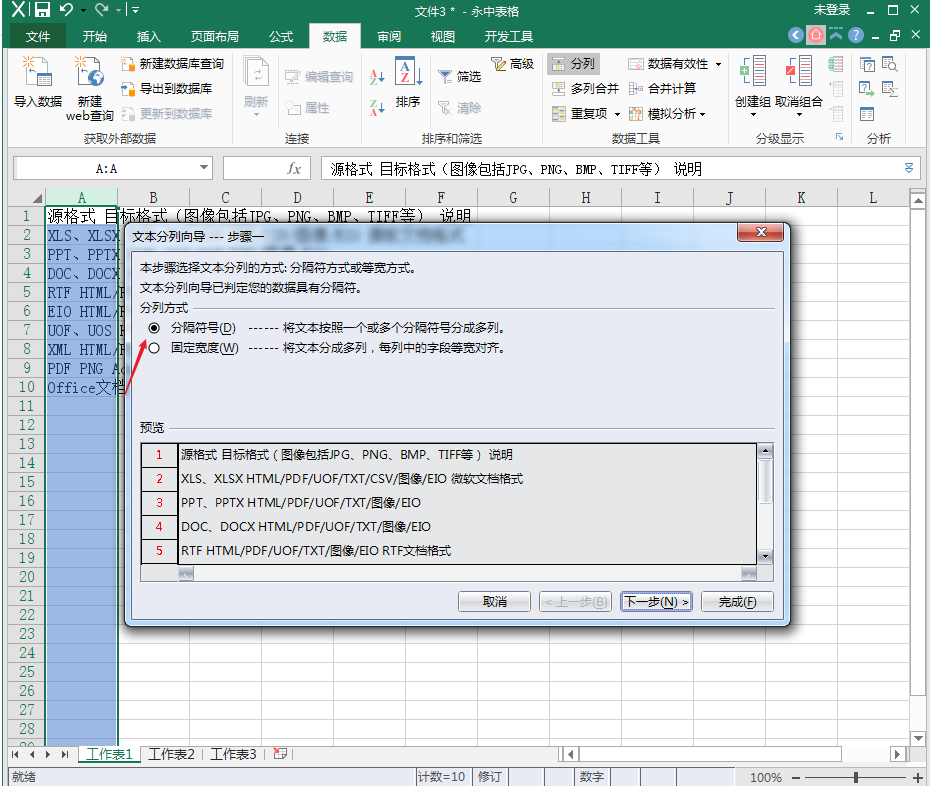Expand the Name Box A:A dropdown arrow
Screen dimensions: 930x786
click(203, 168)
